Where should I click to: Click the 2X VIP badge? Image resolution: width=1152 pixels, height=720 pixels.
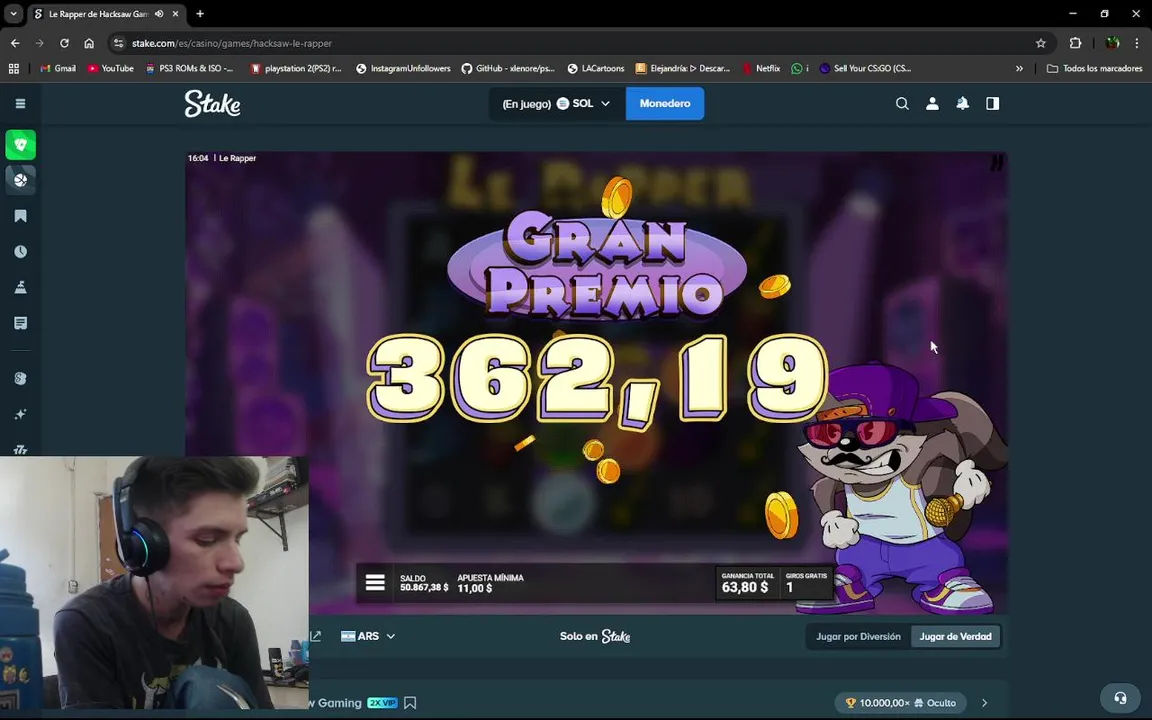click(382, 703)
